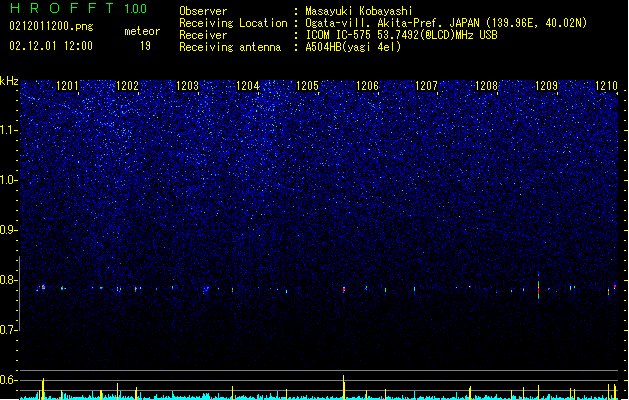The height and width of the screenshot is (400, 629).
Task: Click the HROFFT 1.00 title text
Action: [79, 8]
